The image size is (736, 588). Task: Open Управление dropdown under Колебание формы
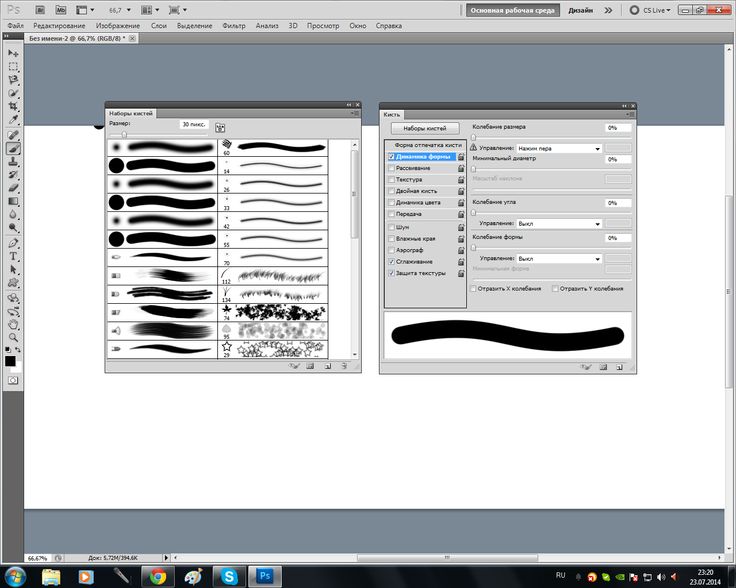pyautogui.click(x=559, y=259)
